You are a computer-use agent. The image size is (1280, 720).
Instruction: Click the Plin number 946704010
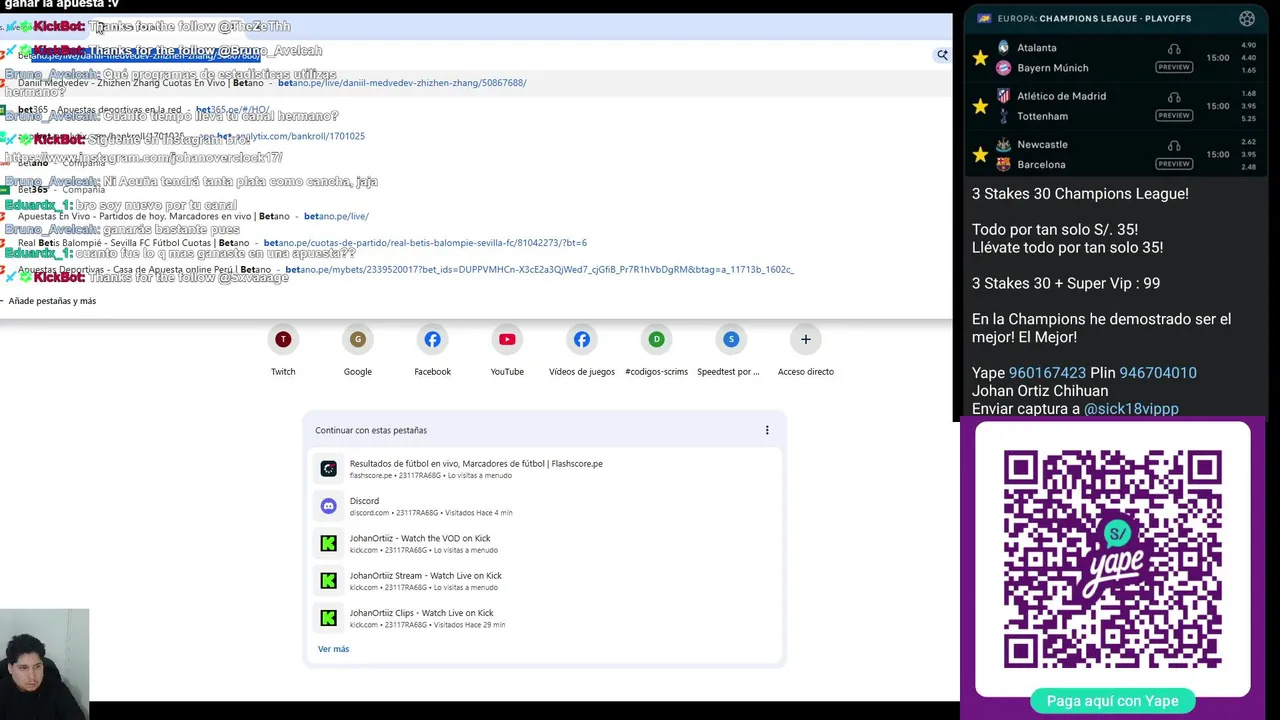pyautogui.click(x=1158, y=373)
